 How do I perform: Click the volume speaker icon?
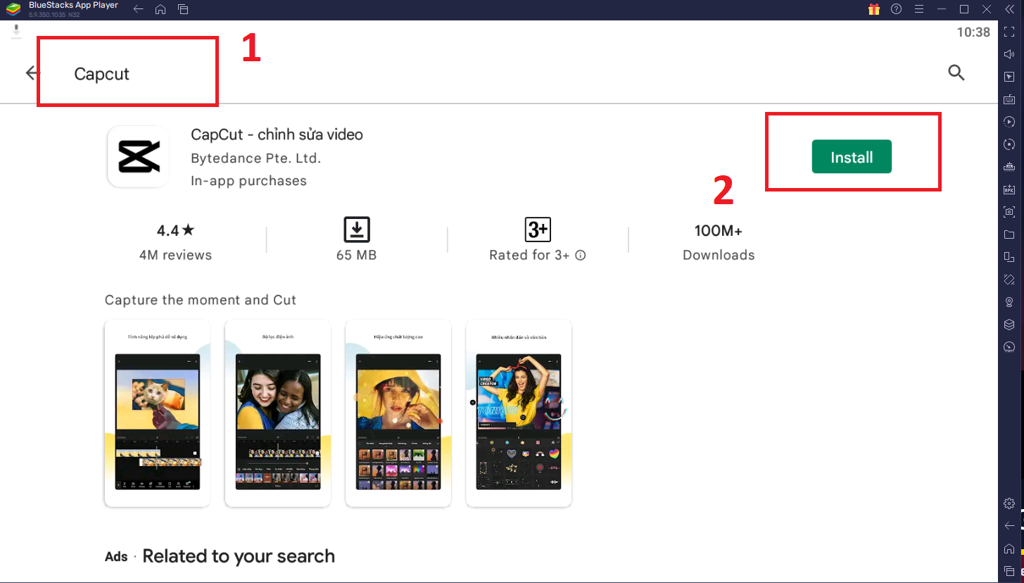pos(1009,54)
